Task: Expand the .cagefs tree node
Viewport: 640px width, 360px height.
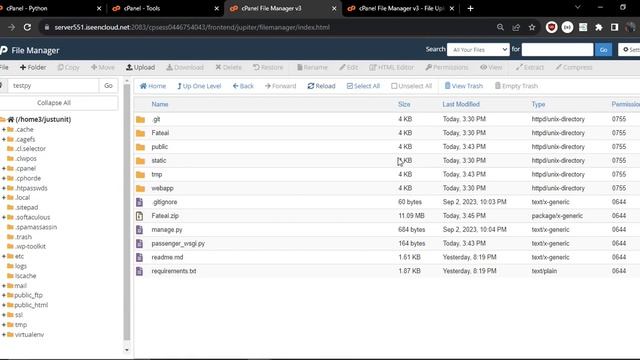Action: click(4, 139)
